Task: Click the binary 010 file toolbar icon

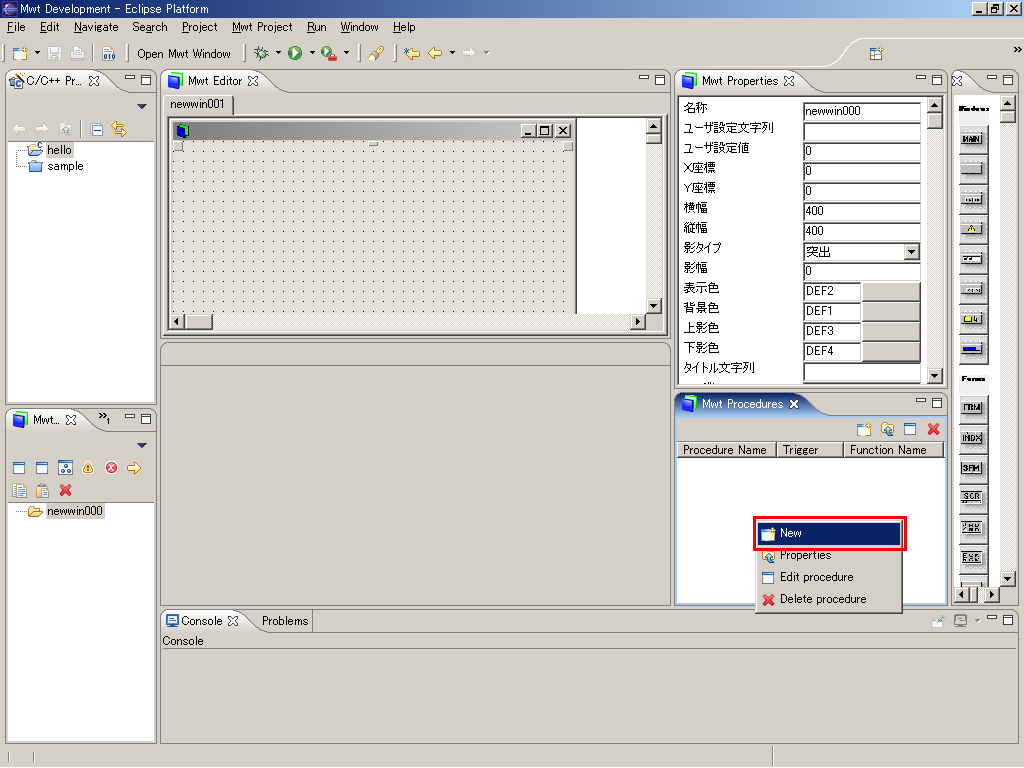Action: coord(108,54)
